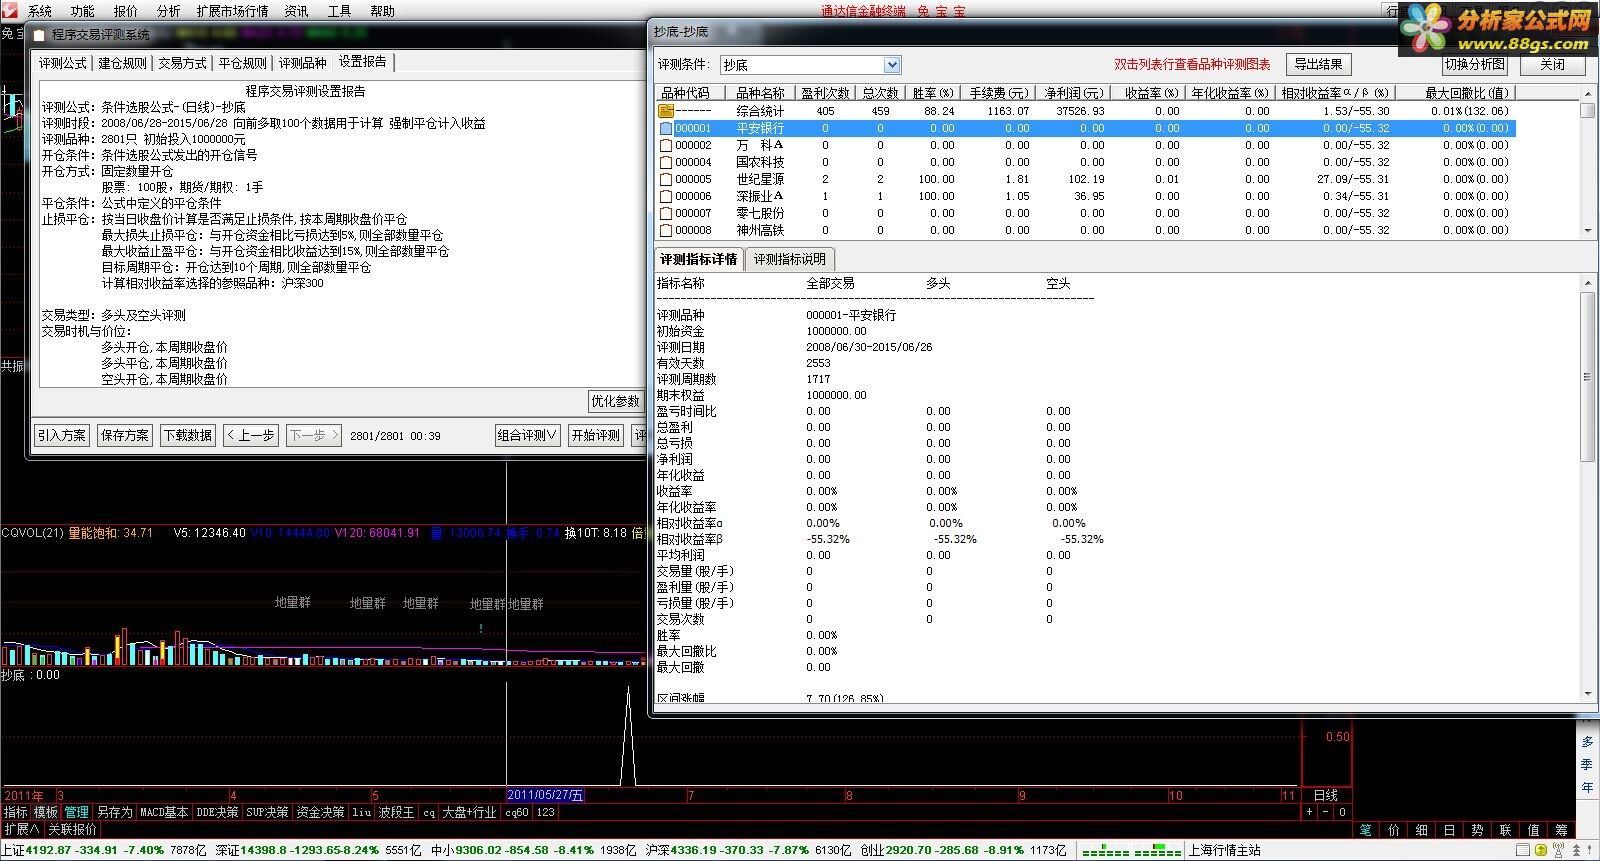Go back with 上一步 button
The image size is (1600, 861).
pyautogui.click(x=251, y=435)
